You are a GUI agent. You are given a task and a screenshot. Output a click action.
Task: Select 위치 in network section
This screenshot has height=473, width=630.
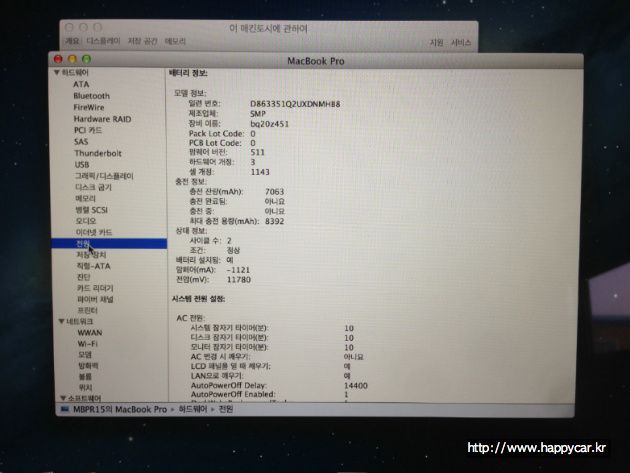tap(85, 387)
